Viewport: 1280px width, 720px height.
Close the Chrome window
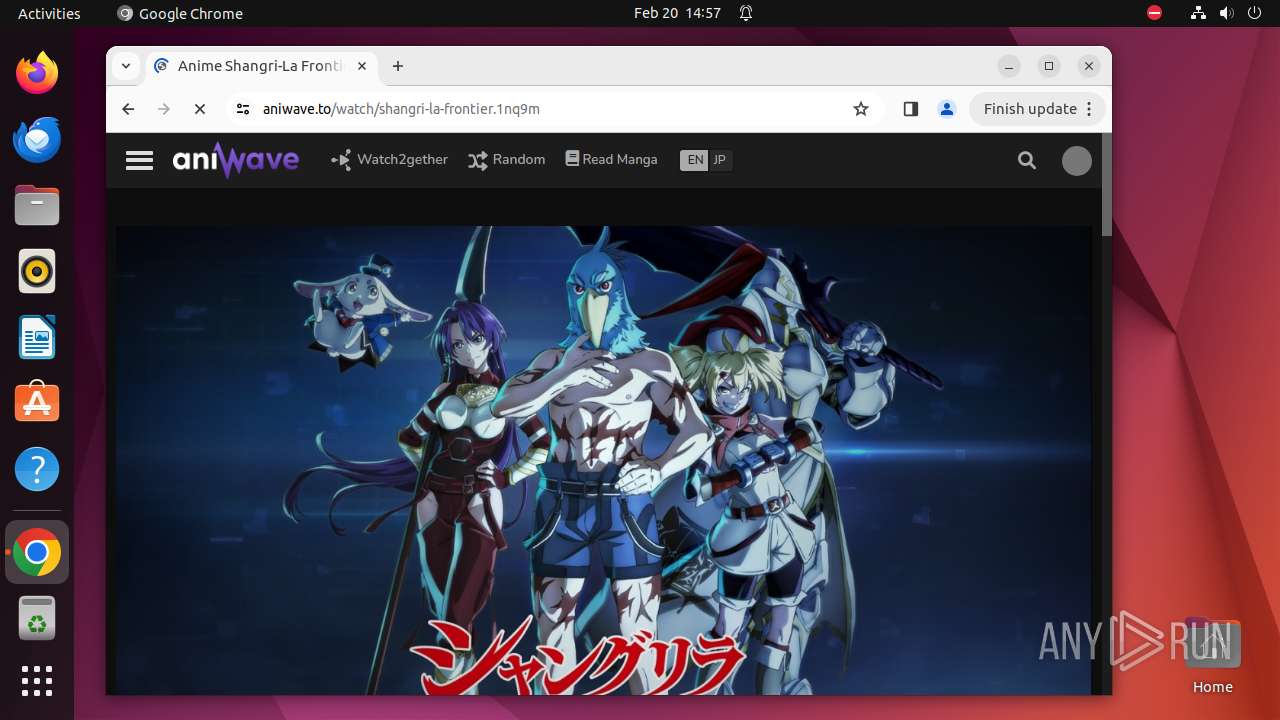click(1089, 66)
